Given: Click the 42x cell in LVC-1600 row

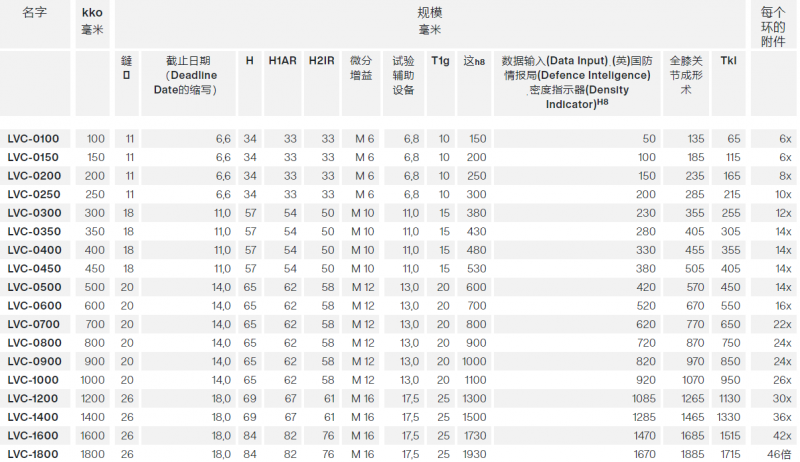Looking at the screenshot, I should coord(782,436).
